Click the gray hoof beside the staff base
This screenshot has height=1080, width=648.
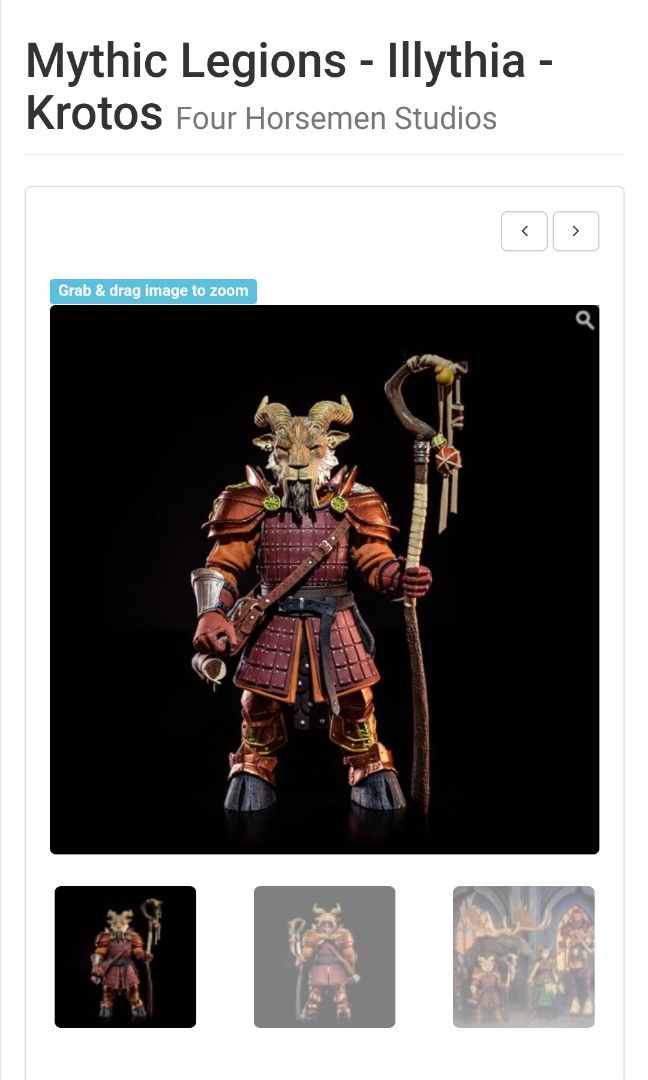coord(377,791)
